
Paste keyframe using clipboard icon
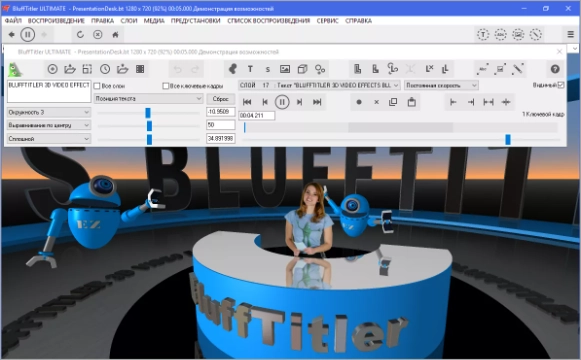pyautogui.click(x=411, y=102)
